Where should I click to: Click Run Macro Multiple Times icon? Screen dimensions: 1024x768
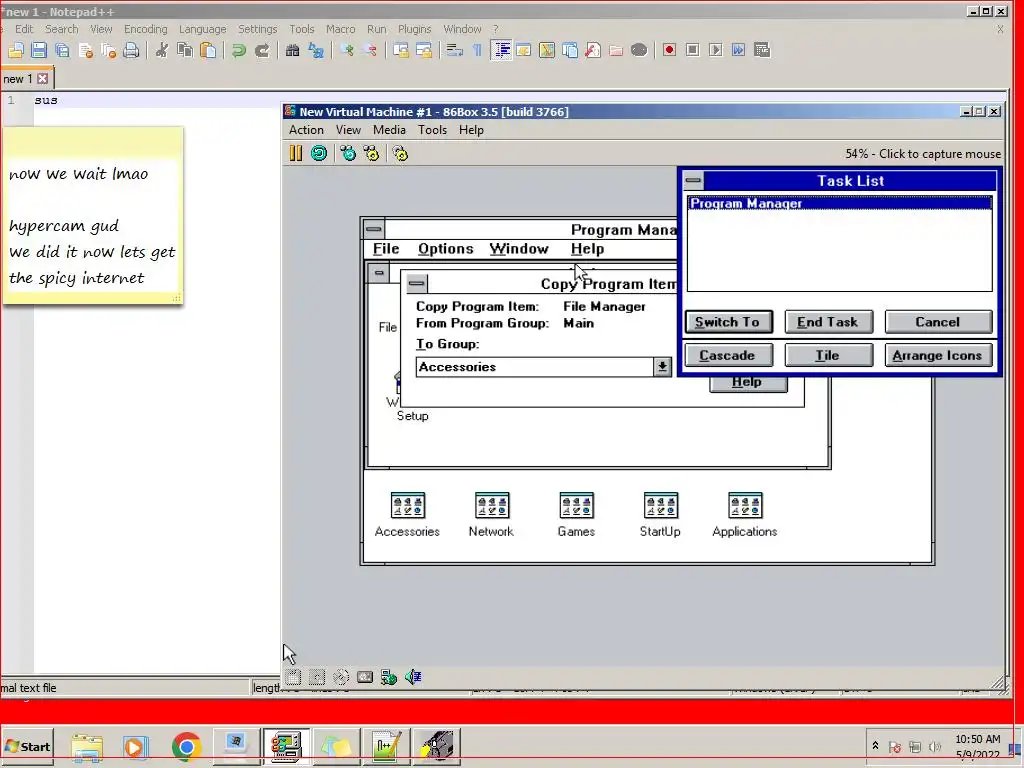tap(739, 50)
